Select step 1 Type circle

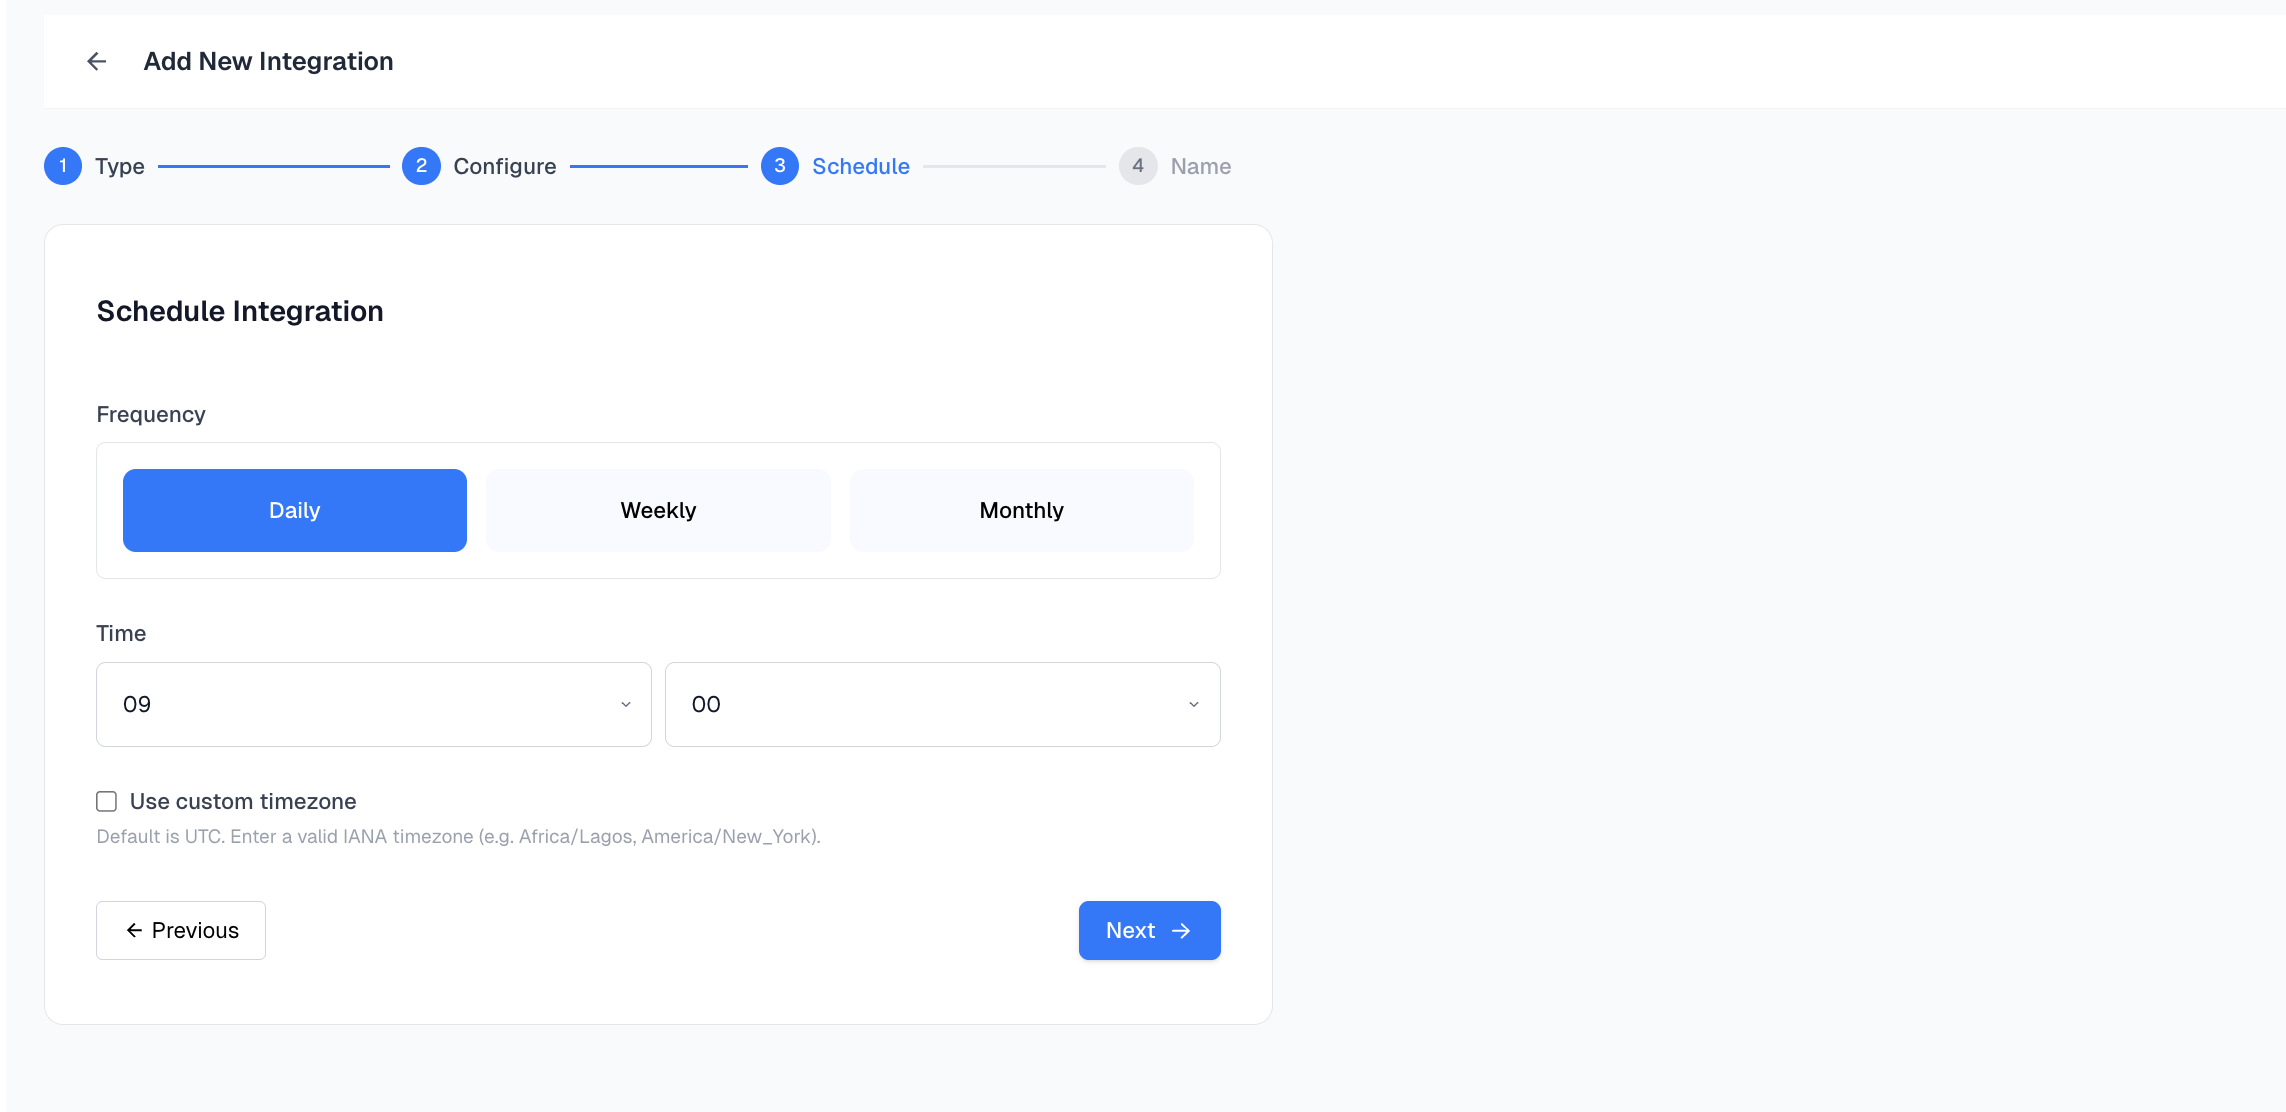(x=62, y=166)
